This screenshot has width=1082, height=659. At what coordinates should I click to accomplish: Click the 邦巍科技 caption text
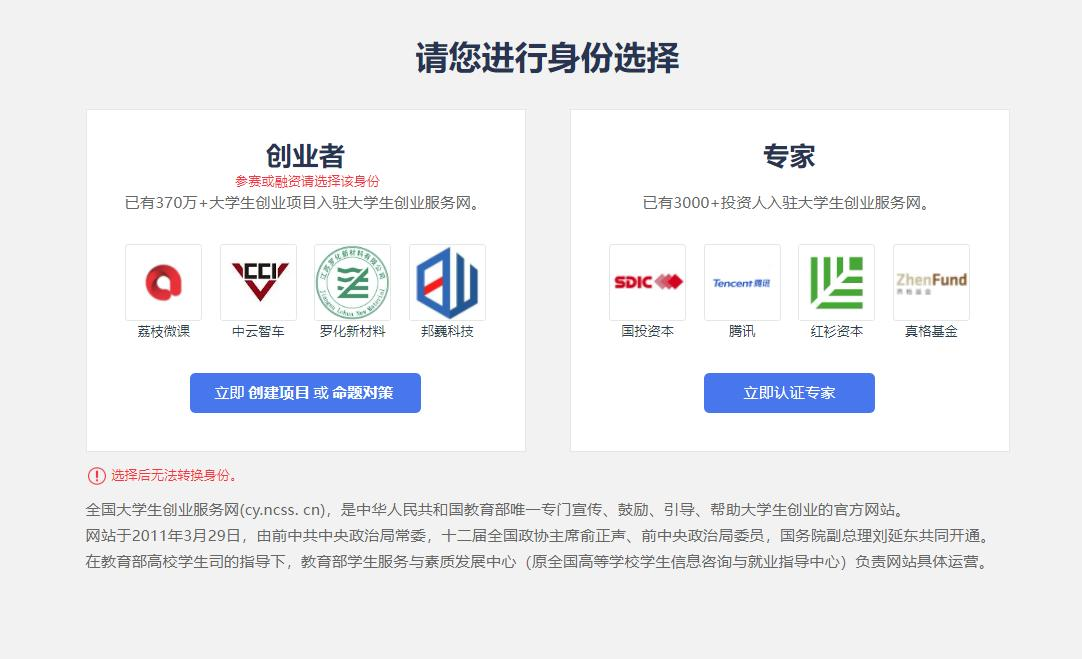[447, 332]
